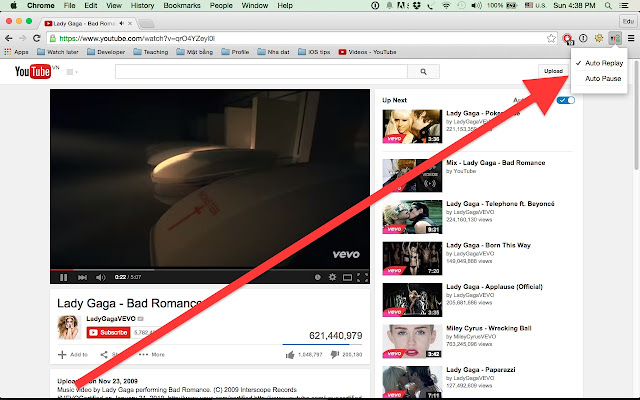The height and width of the screenshot is (400, 640).
Task: Open the Window menu
Action: coord(255,6)
